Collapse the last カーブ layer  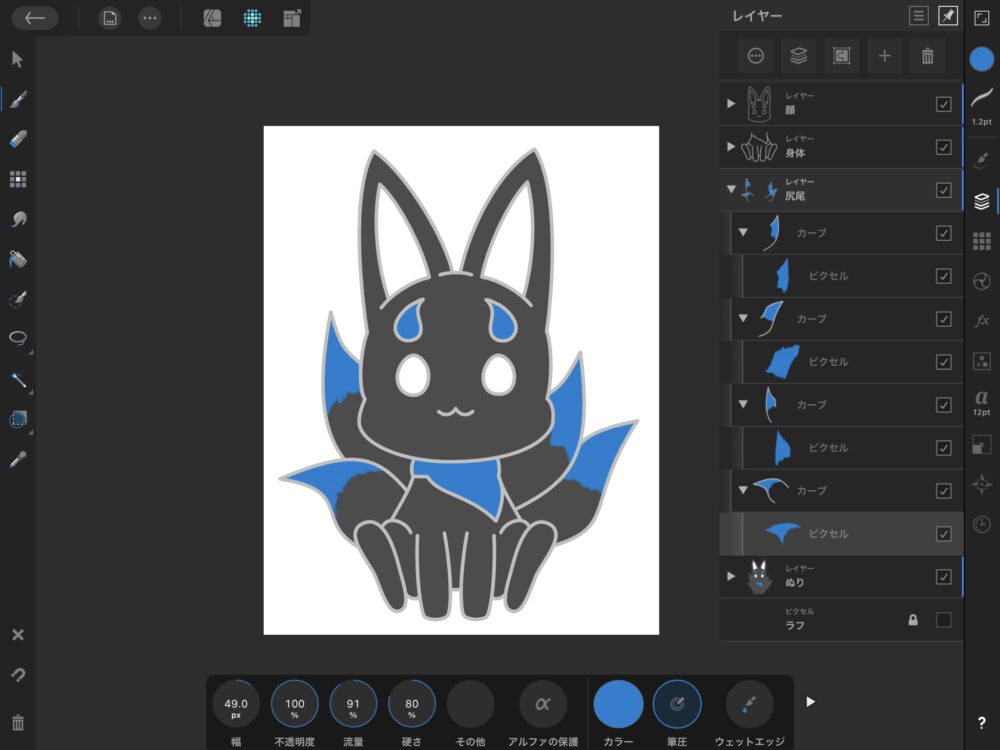coord(743,490)
